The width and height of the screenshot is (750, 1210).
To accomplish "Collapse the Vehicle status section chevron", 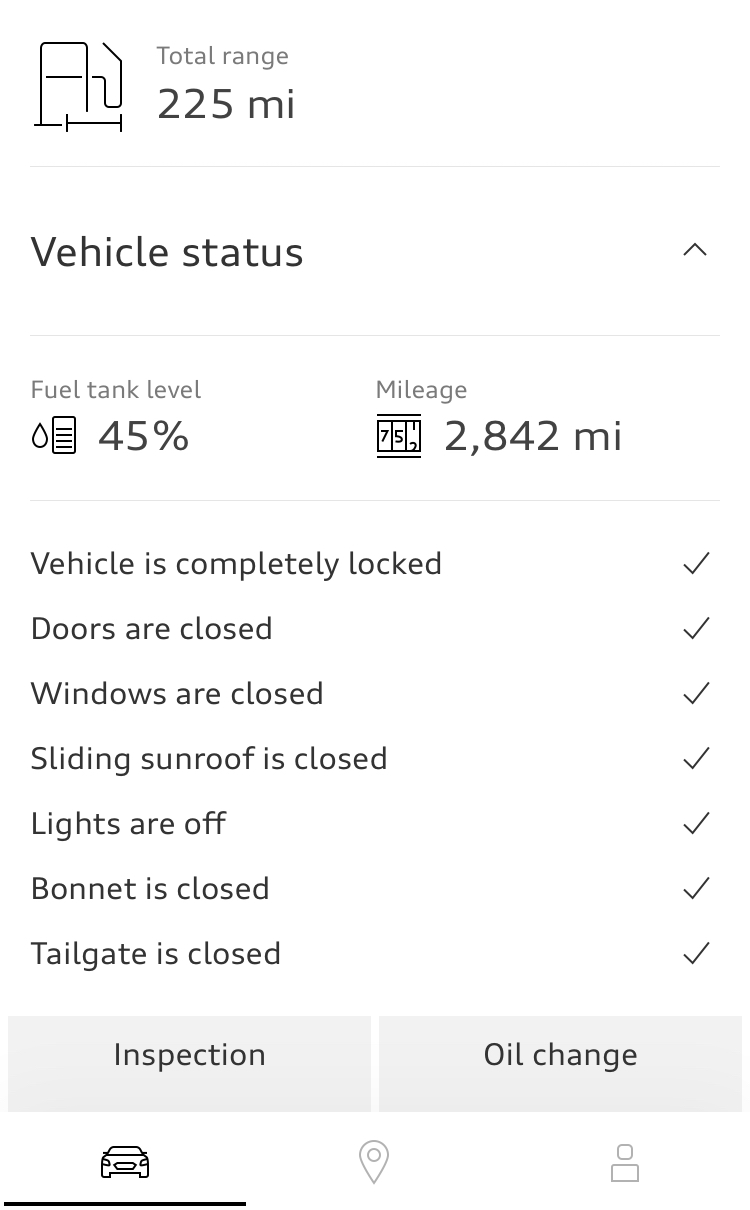I will (695, 251).
